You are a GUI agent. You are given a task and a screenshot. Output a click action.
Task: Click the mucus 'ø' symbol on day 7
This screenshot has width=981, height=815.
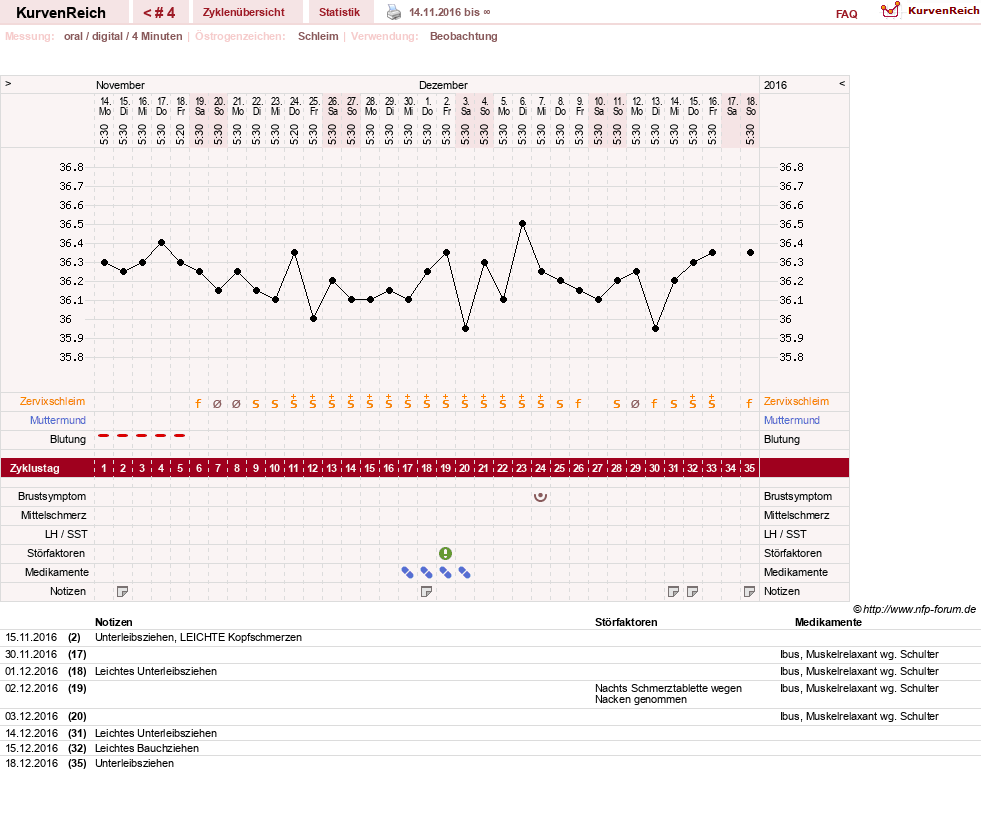coord(217,404)
